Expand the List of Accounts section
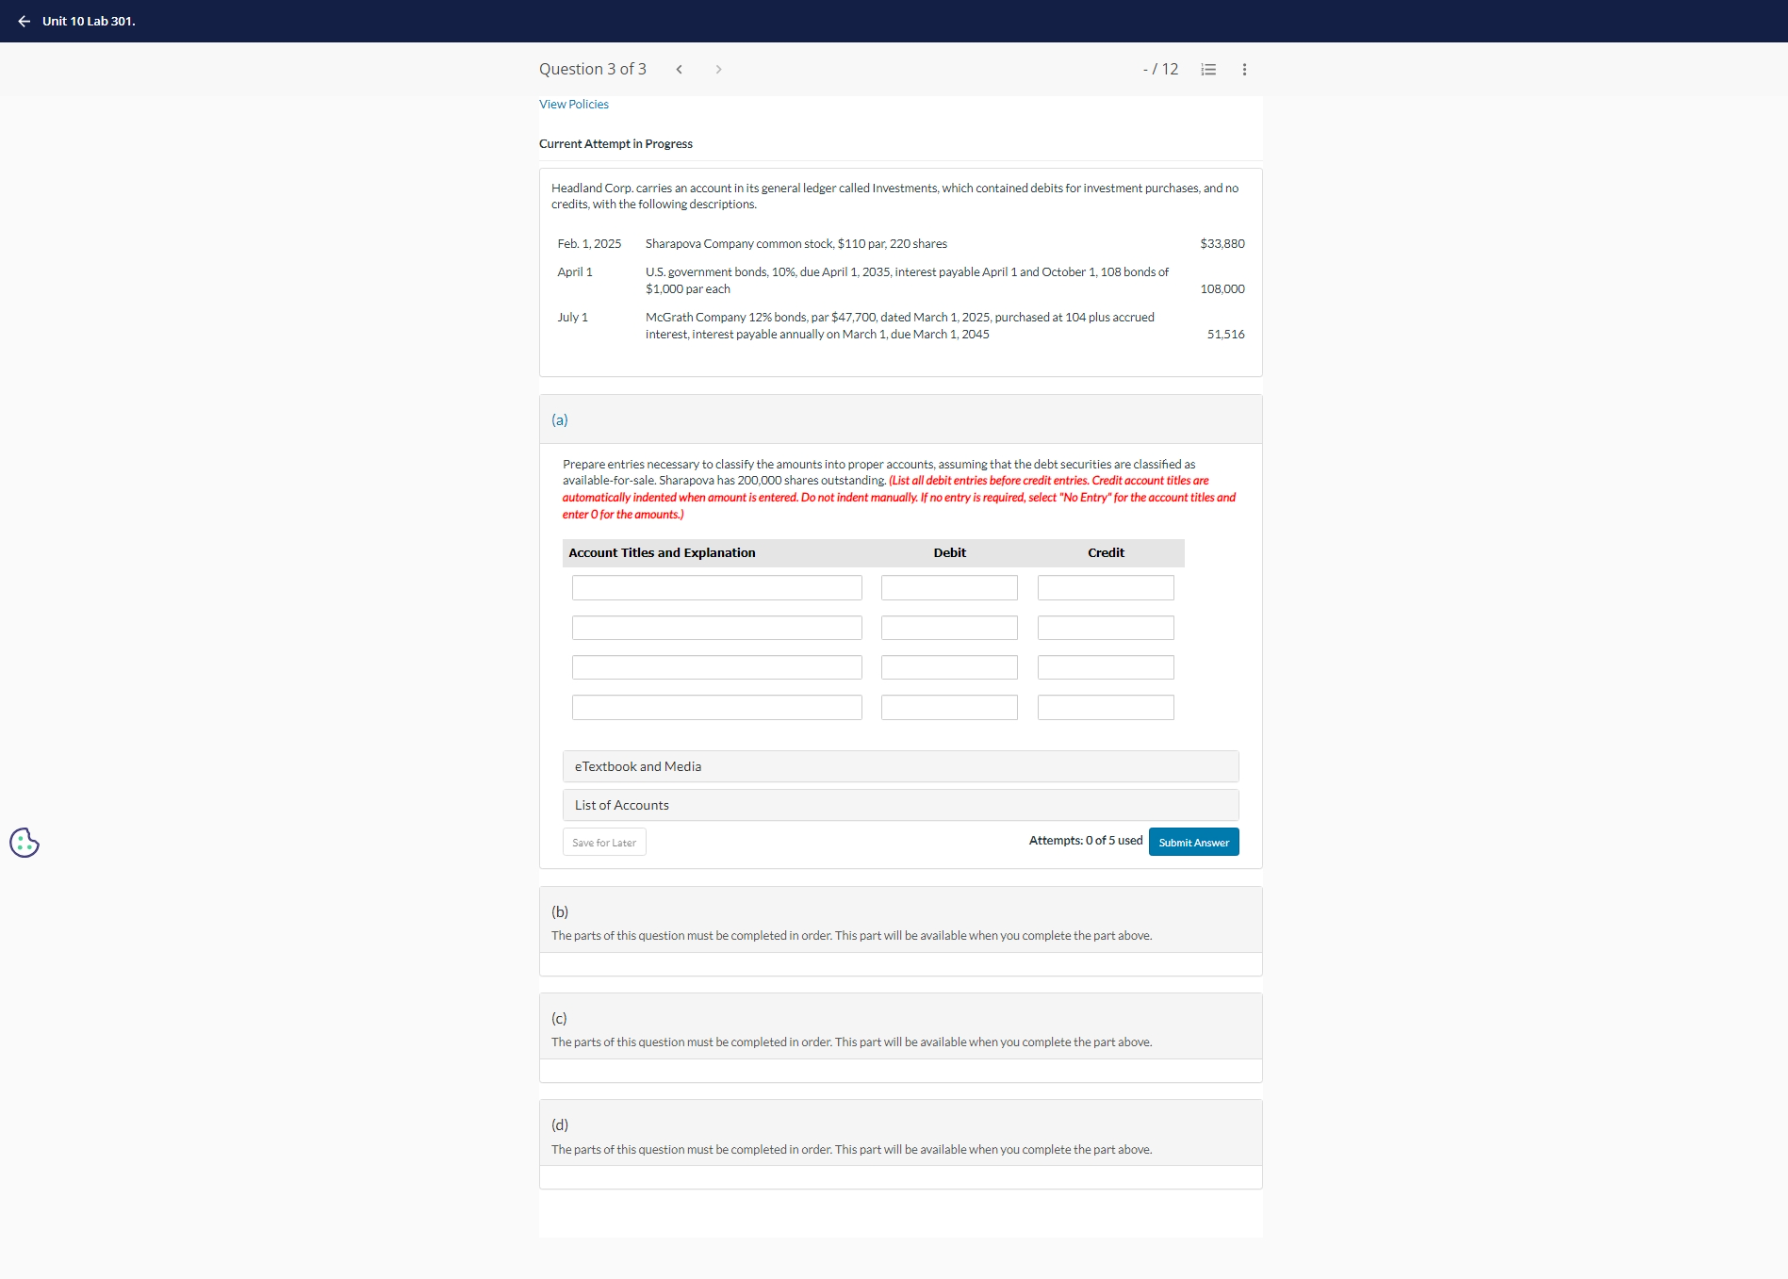 point(900,805)
